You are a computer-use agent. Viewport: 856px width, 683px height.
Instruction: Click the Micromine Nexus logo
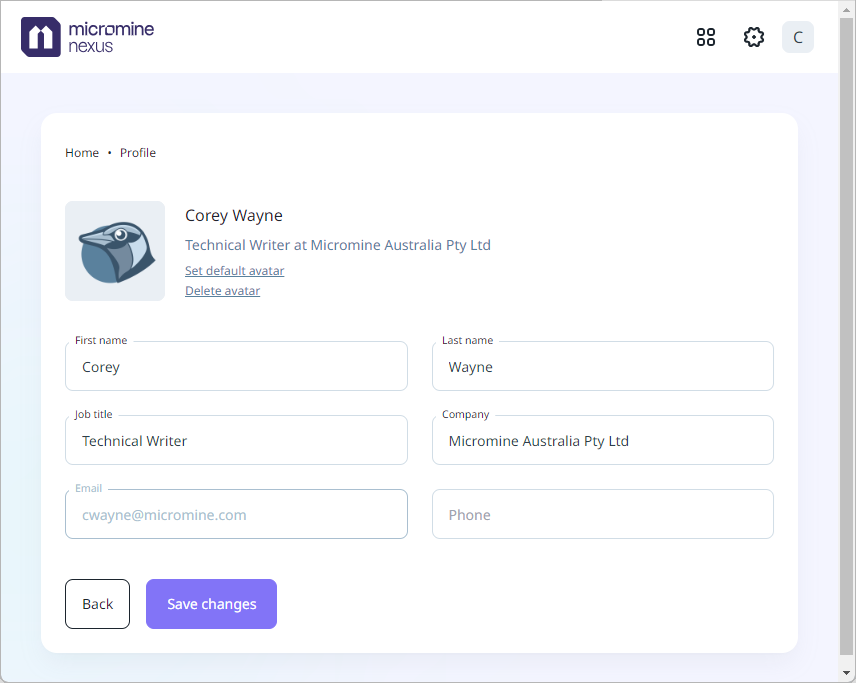coord(88,37)
